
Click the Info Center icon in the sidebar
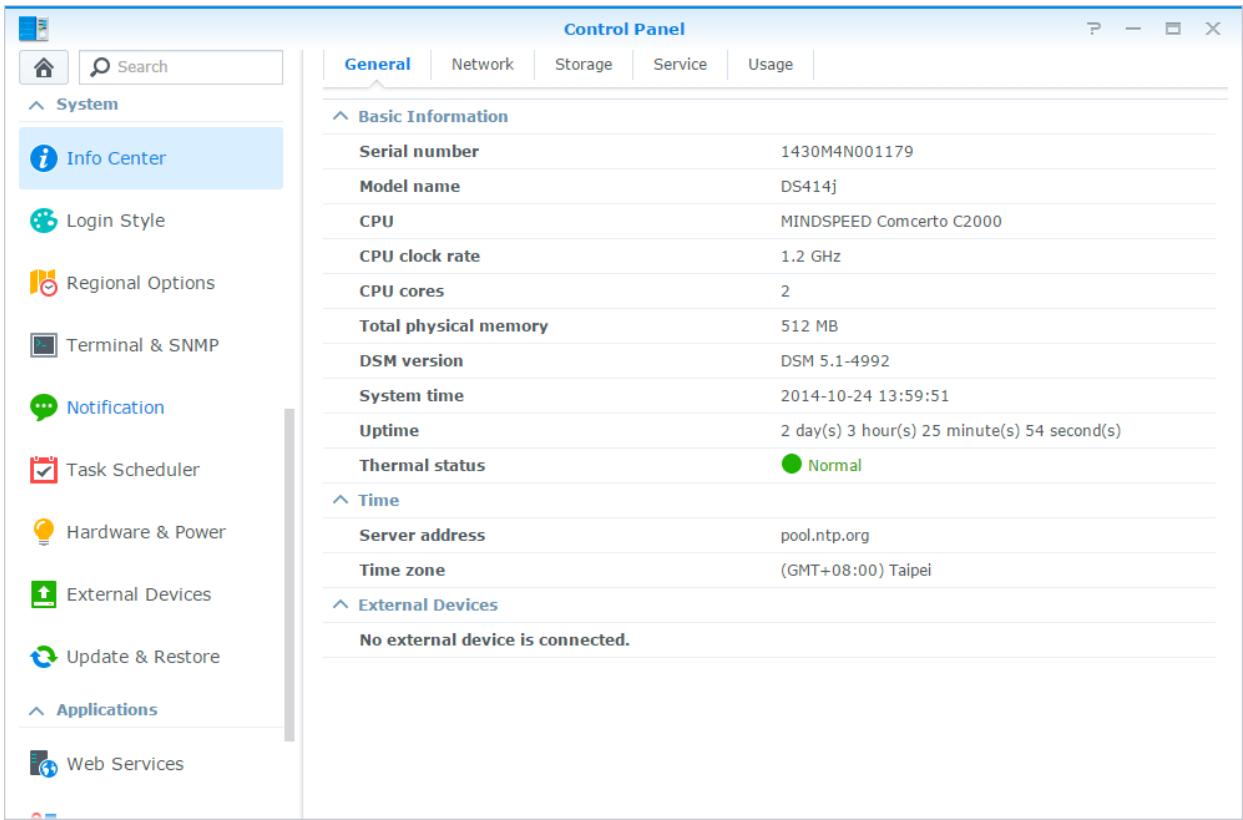[43, 158]
